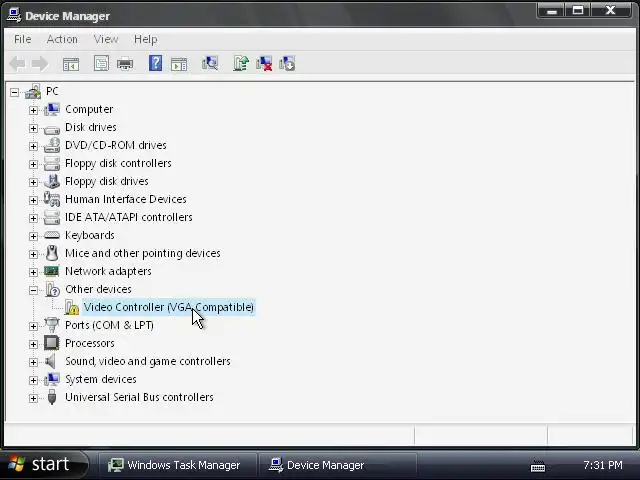Click the DVD/CD-ROM drives icon
The width and height of the screenshot is (640, 480).
click(x=52, y=145)
